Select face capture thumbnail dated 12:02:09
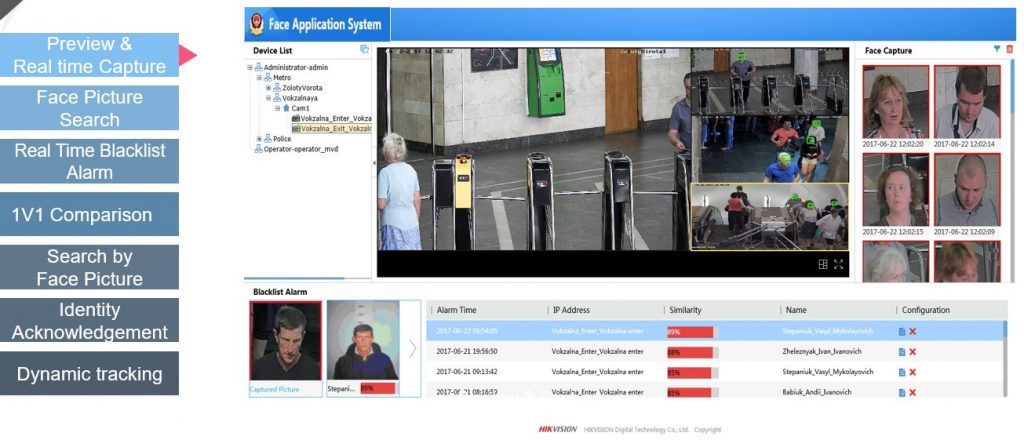 pos(967,190)
